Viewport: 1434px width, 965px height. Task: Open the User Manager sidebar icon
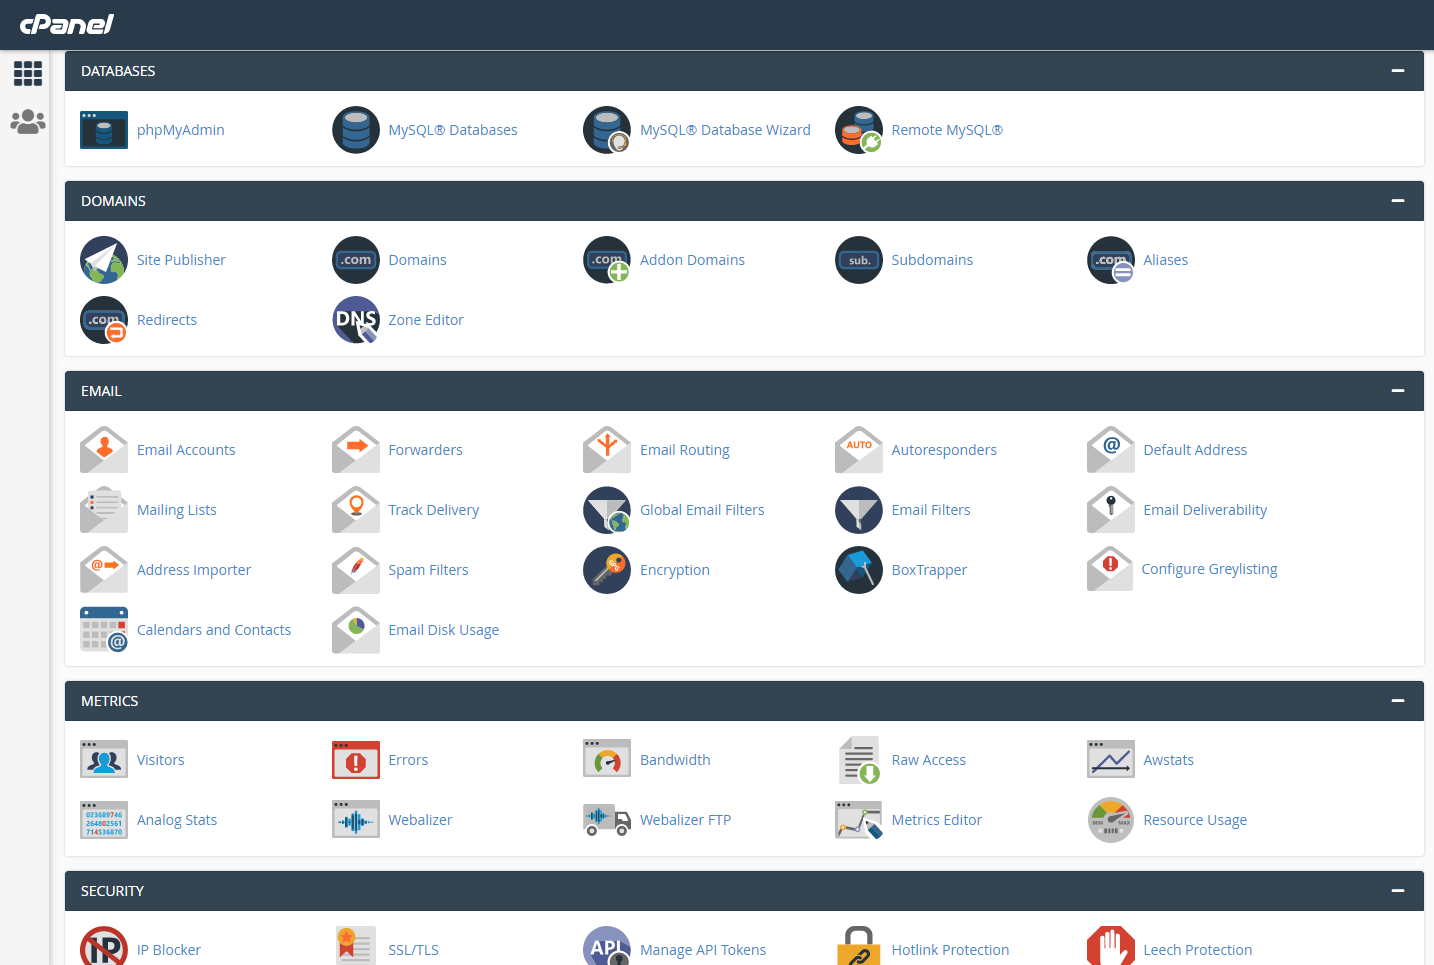tap(28, 122)
